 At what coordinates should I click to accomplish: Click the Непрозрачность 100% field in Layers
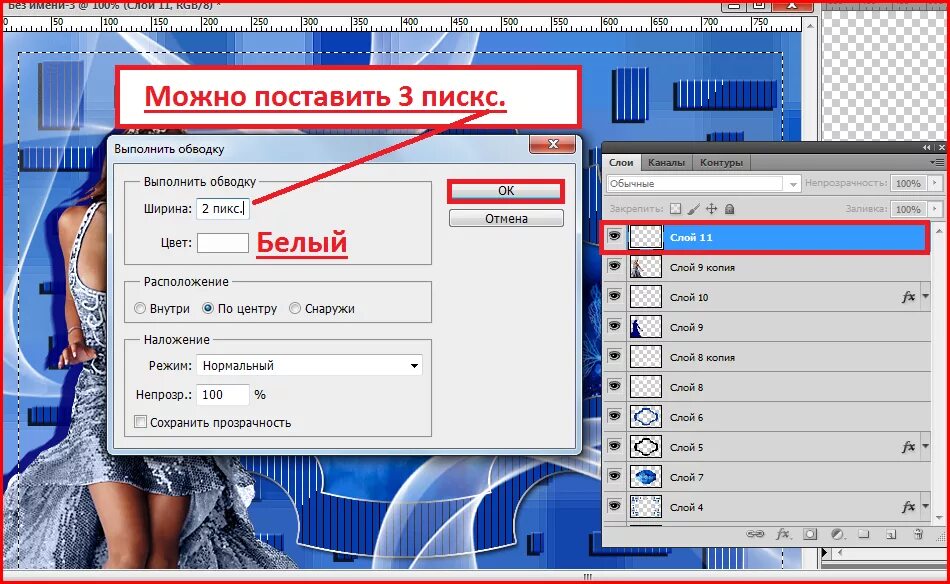pos(908,183)
